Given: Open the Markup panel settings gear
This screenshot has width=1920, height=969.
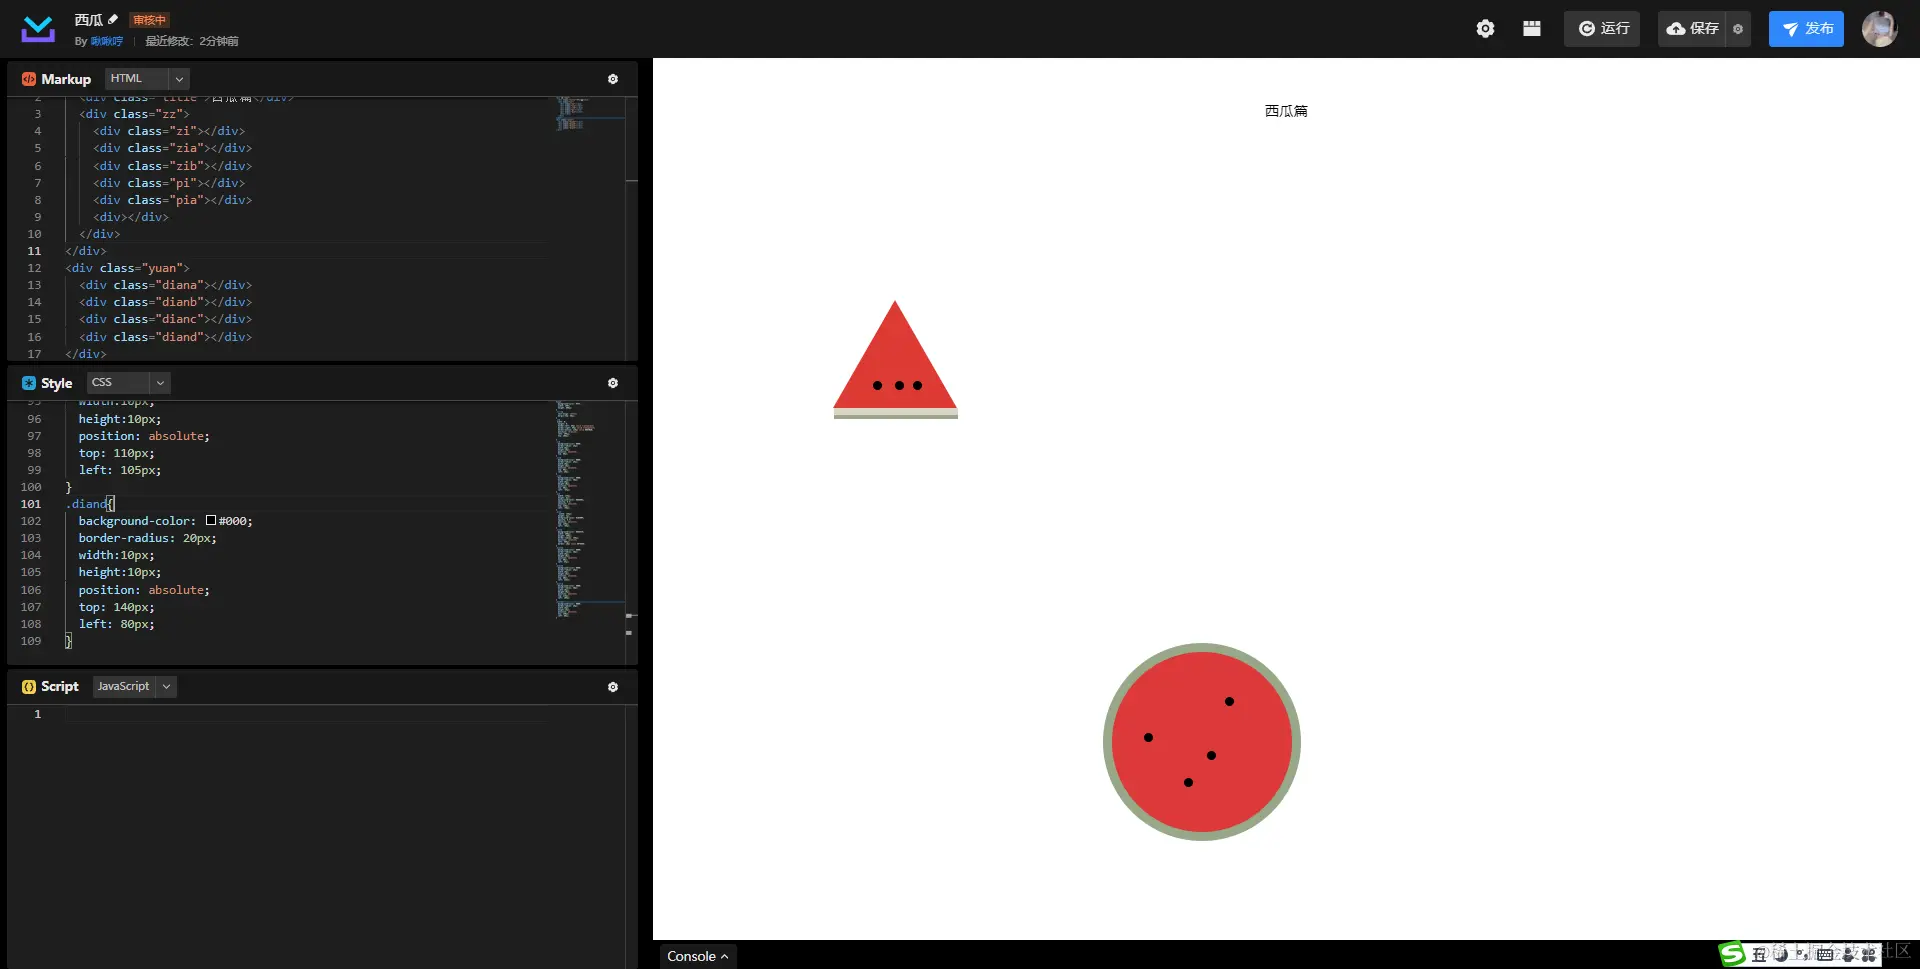Looking at the screenshot, I should click(x=613, y=79).
